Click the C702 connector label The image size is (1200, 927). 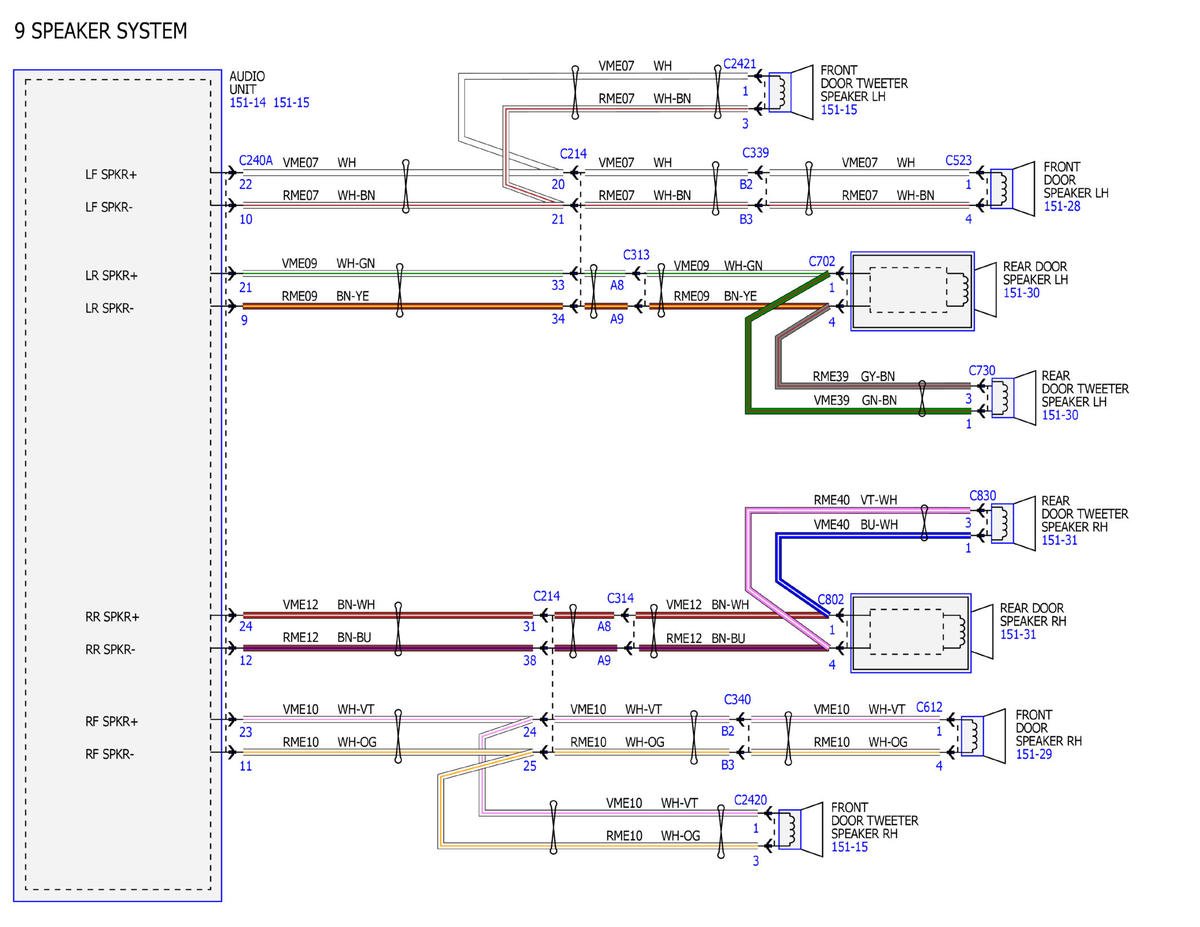tap(822, 263)
